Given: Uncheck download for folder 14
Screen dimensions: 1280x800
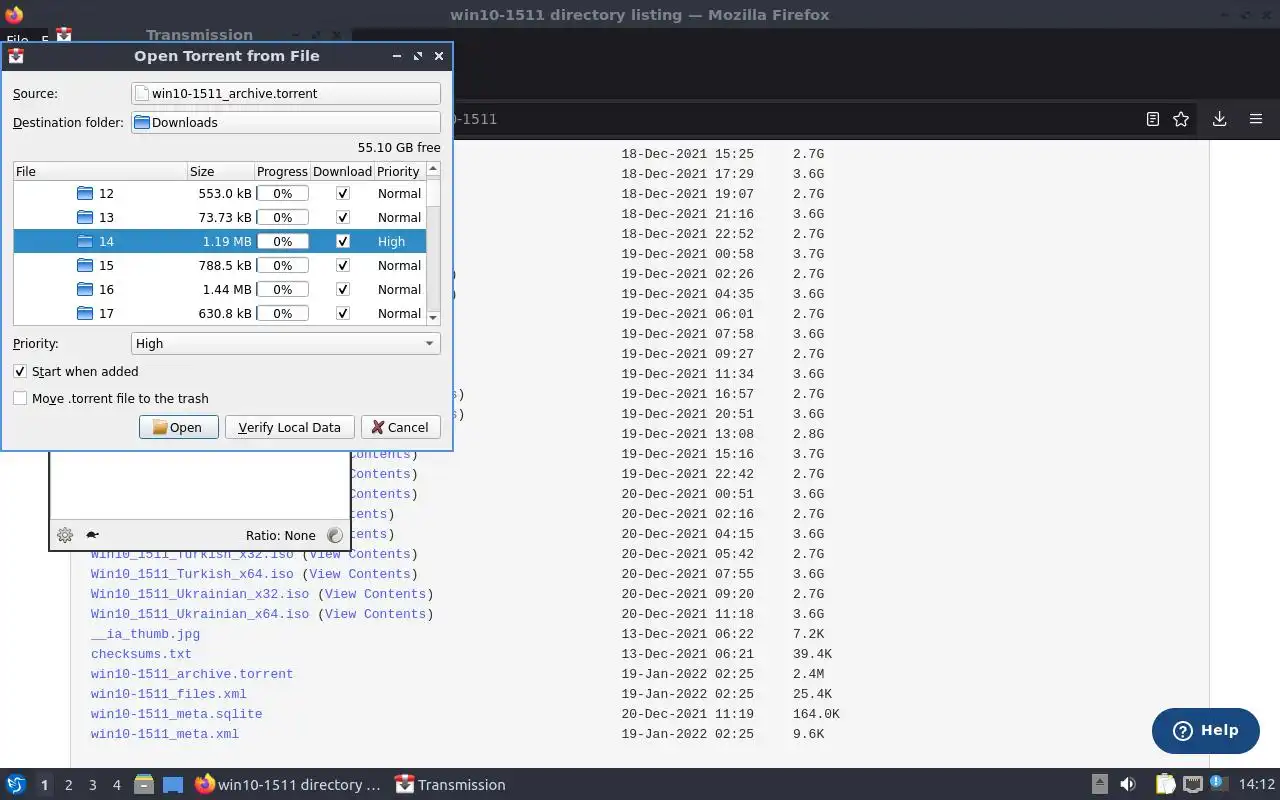Looking at the screenshot, I should (343, 241).
